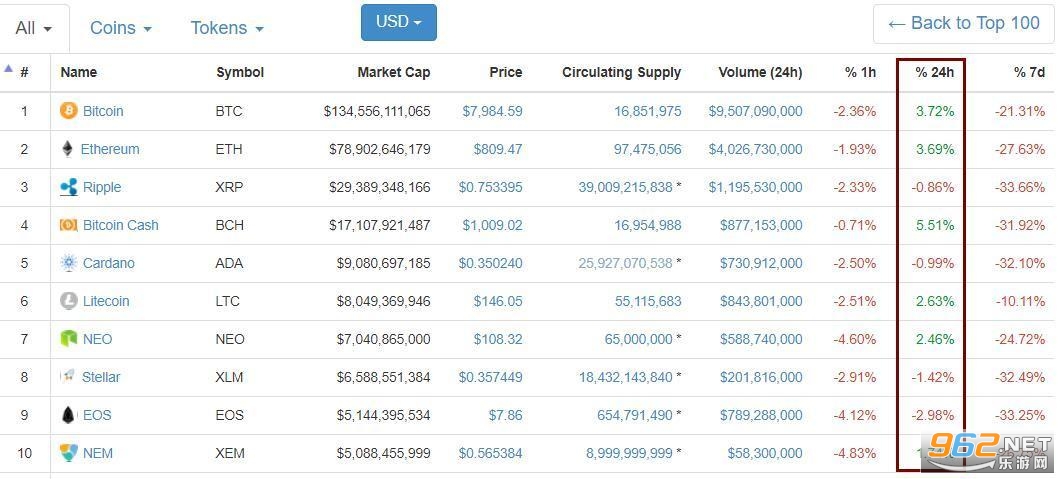Click the Ripple logo icon
1060x479 pixels.
click(x=68, y=187)
